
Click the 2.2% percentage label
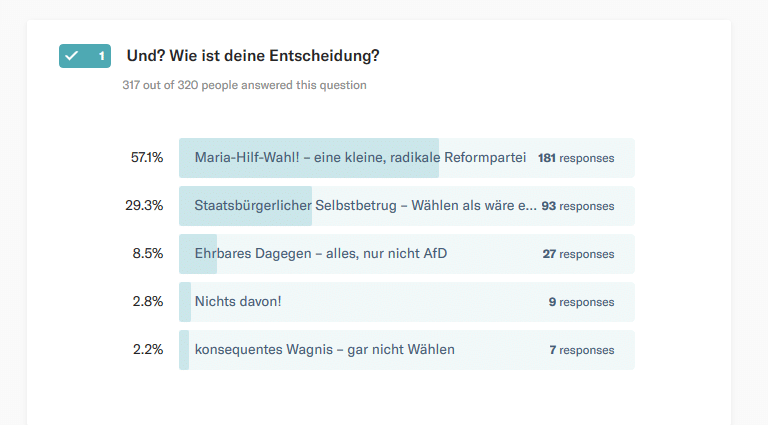point(148,350)
